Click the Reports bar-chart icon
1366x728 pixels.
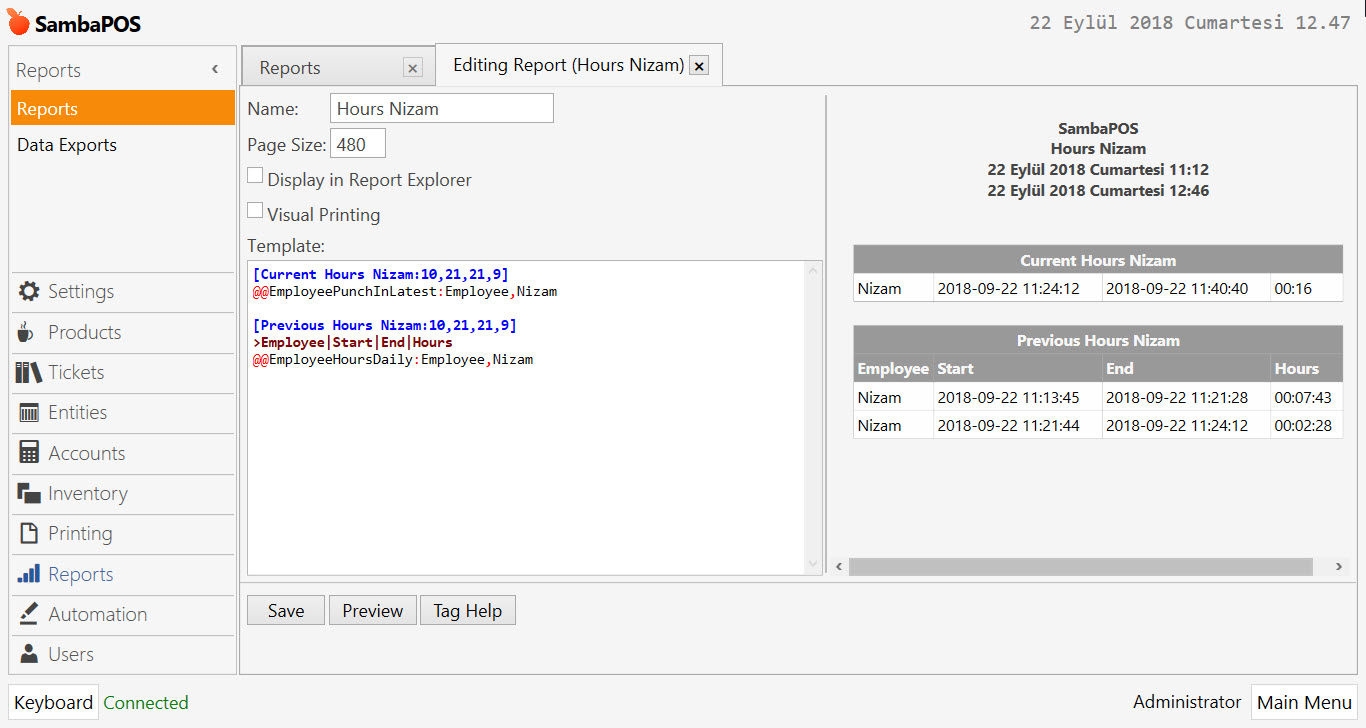pyautogui.click(x=31, y=574)
